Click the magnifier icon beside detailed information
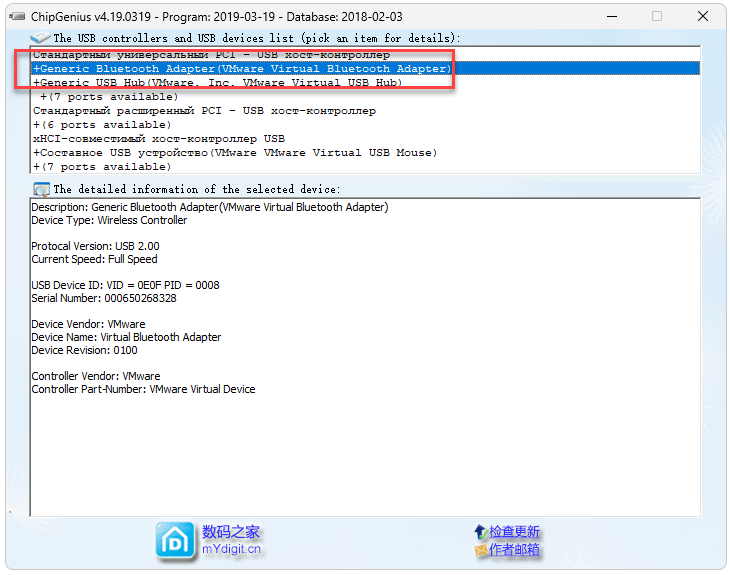The image size is (730, 575). (41, 189)
